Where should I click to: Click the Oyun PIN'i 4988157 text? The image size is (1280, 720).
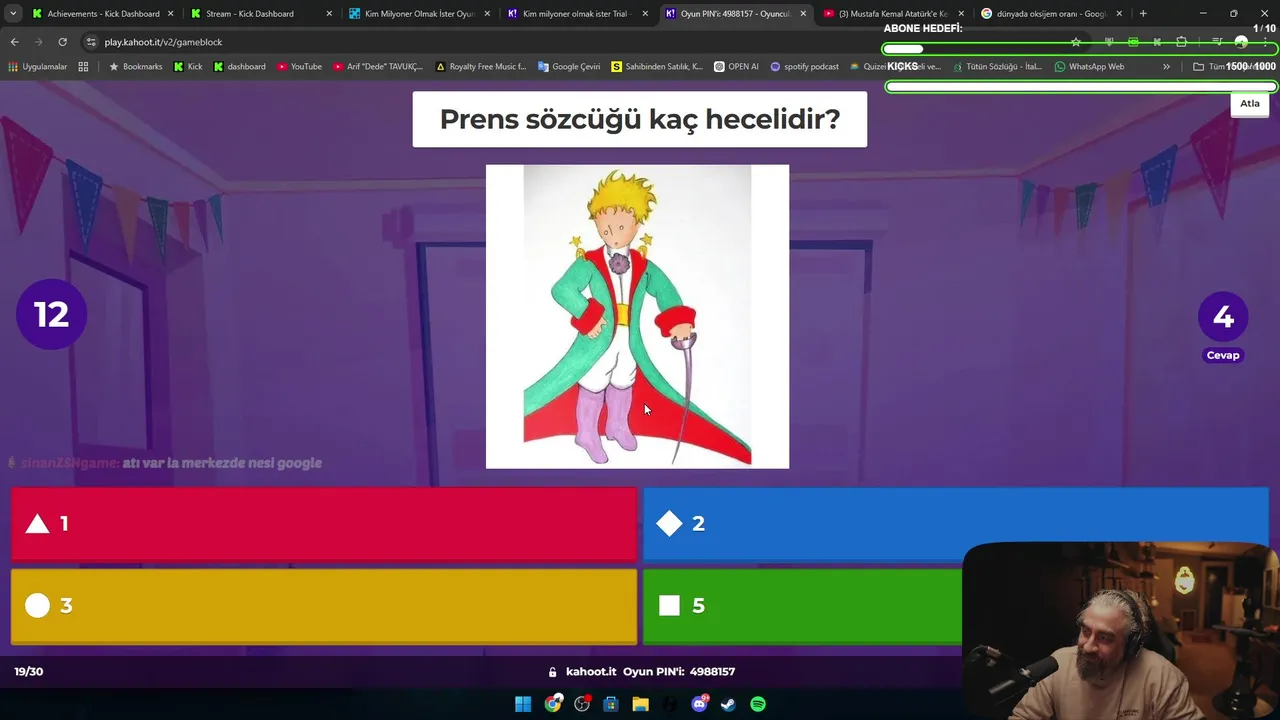click(x=679, y=672)
